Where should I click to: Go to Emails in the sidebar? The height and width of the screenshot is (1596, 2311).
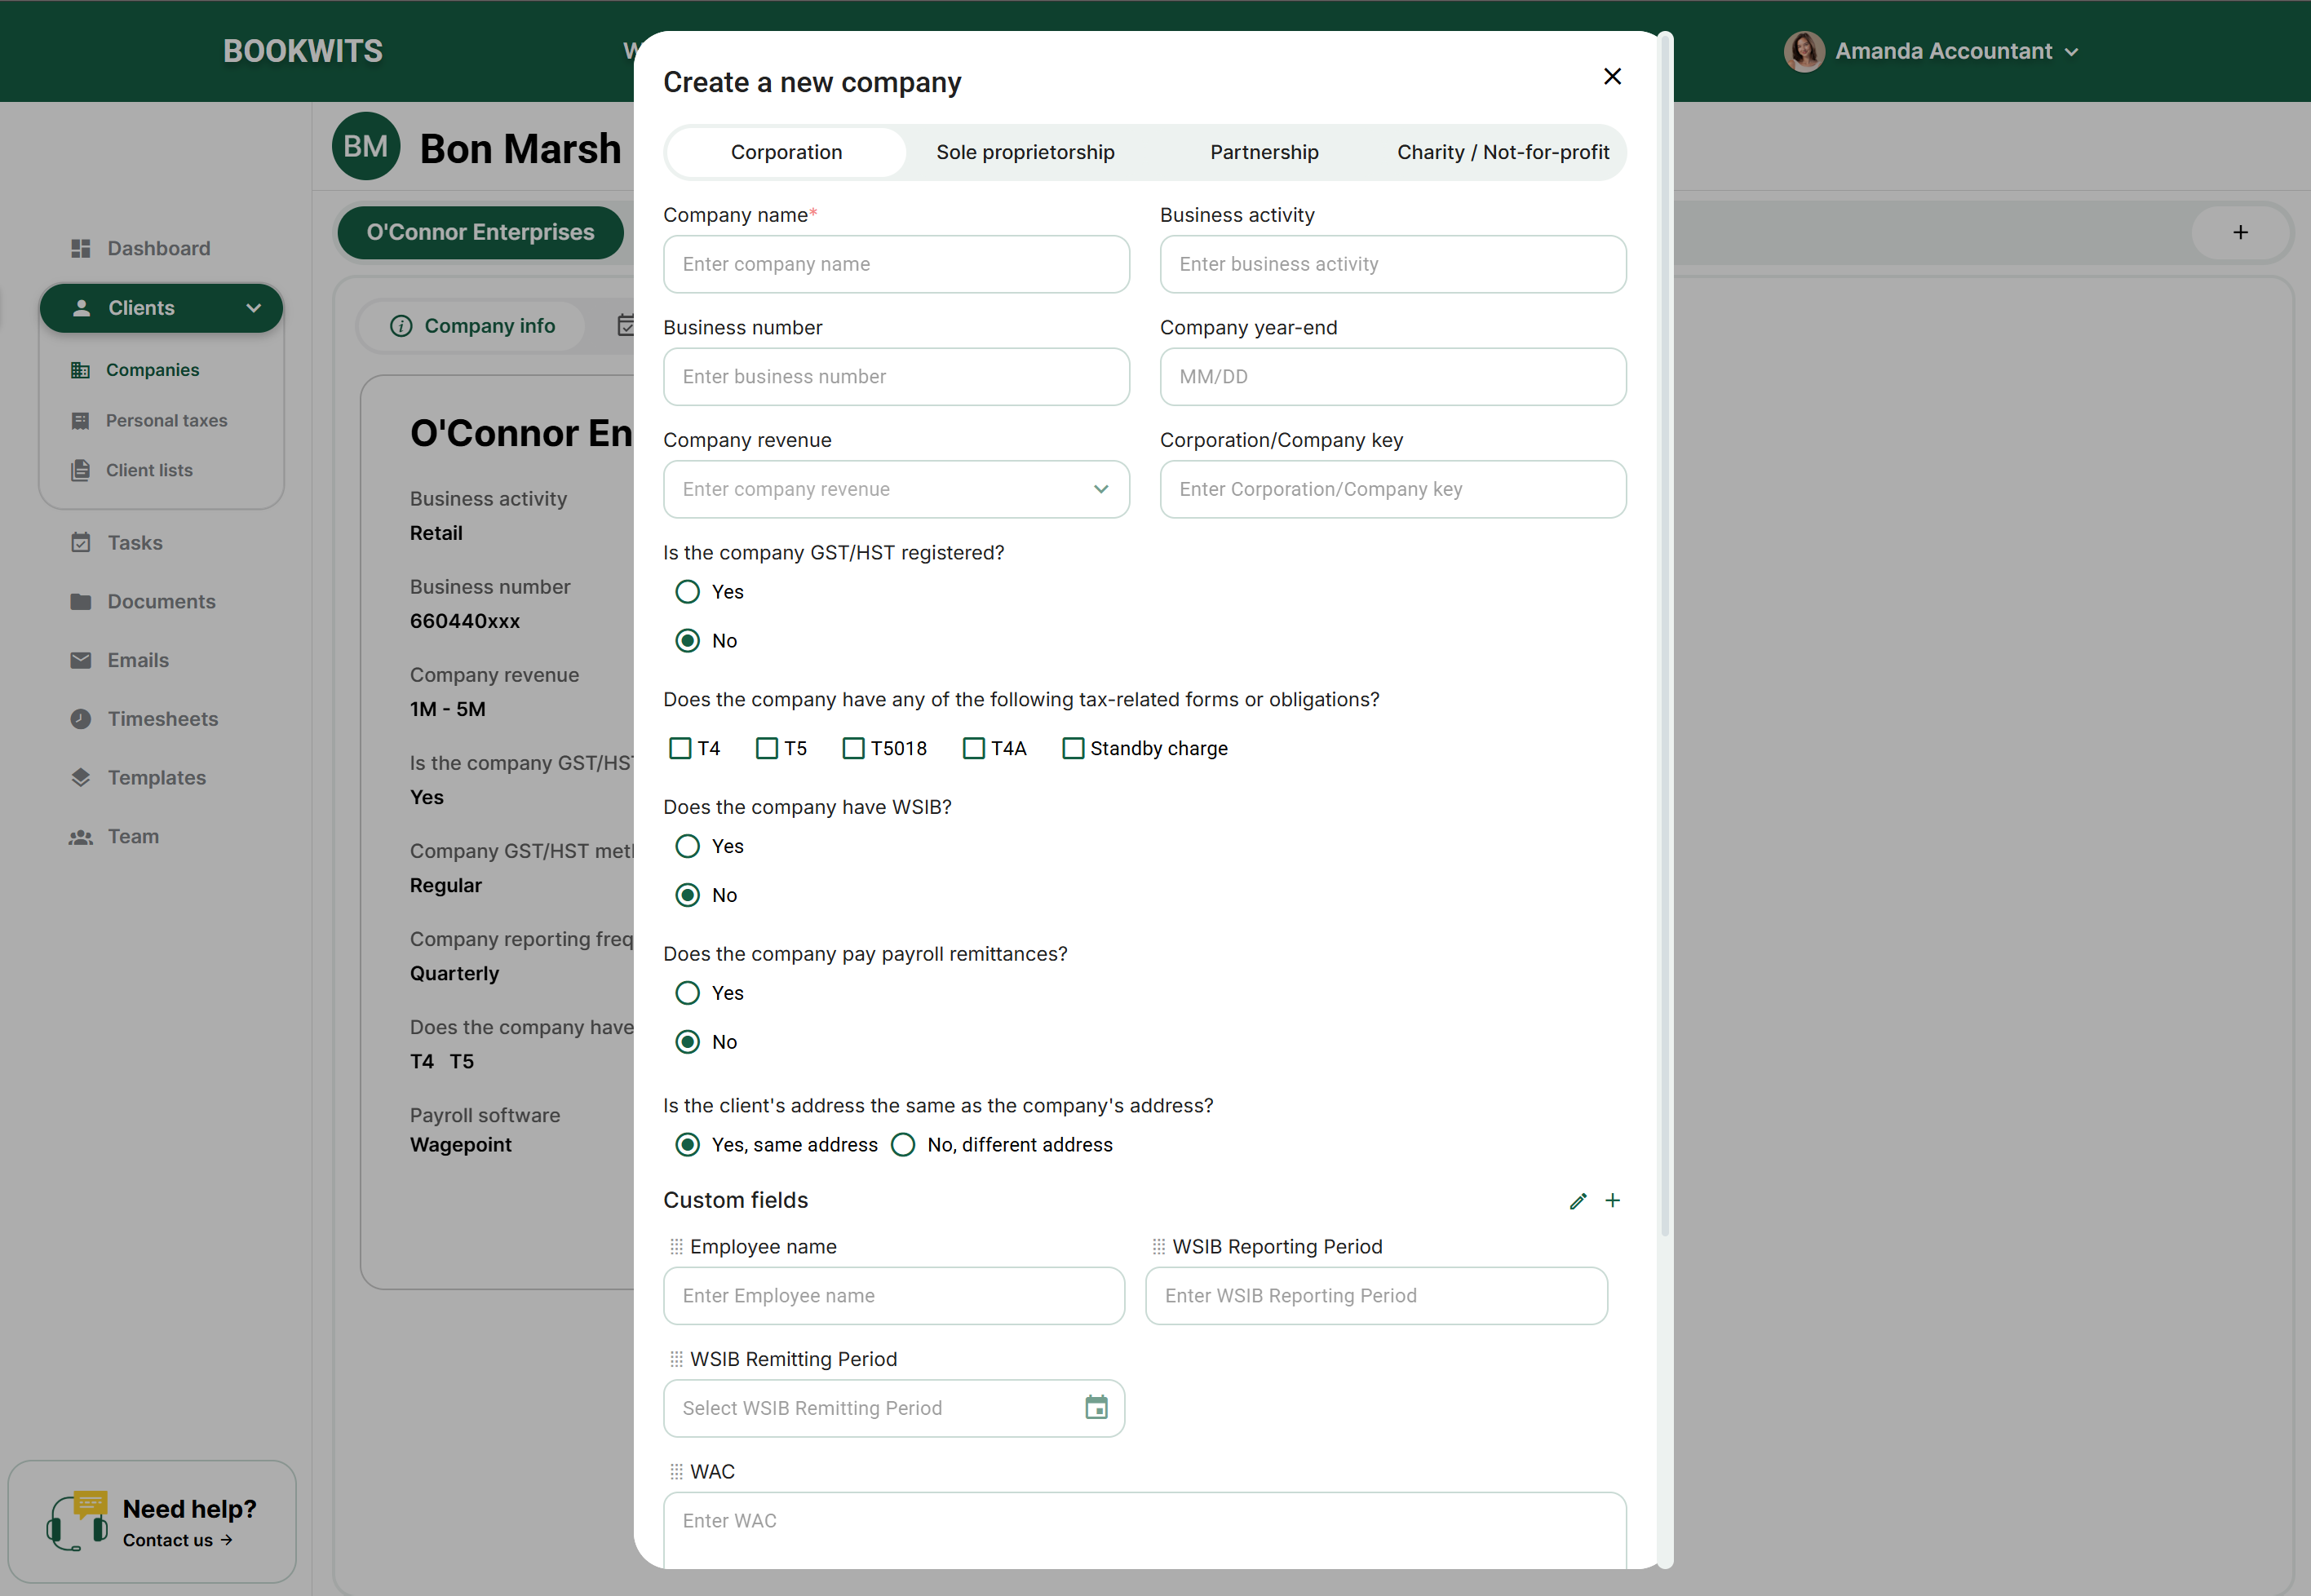pyautogui.click(x=120, y=660)
